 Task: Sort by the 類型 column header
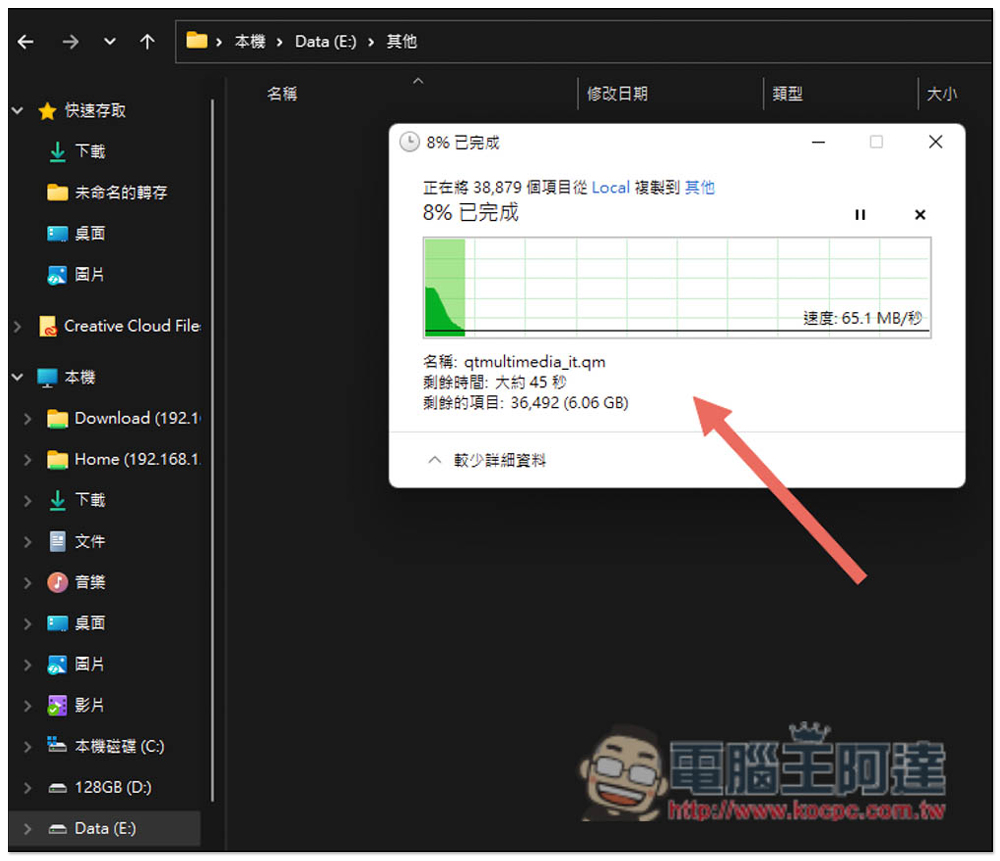(787, 94)
